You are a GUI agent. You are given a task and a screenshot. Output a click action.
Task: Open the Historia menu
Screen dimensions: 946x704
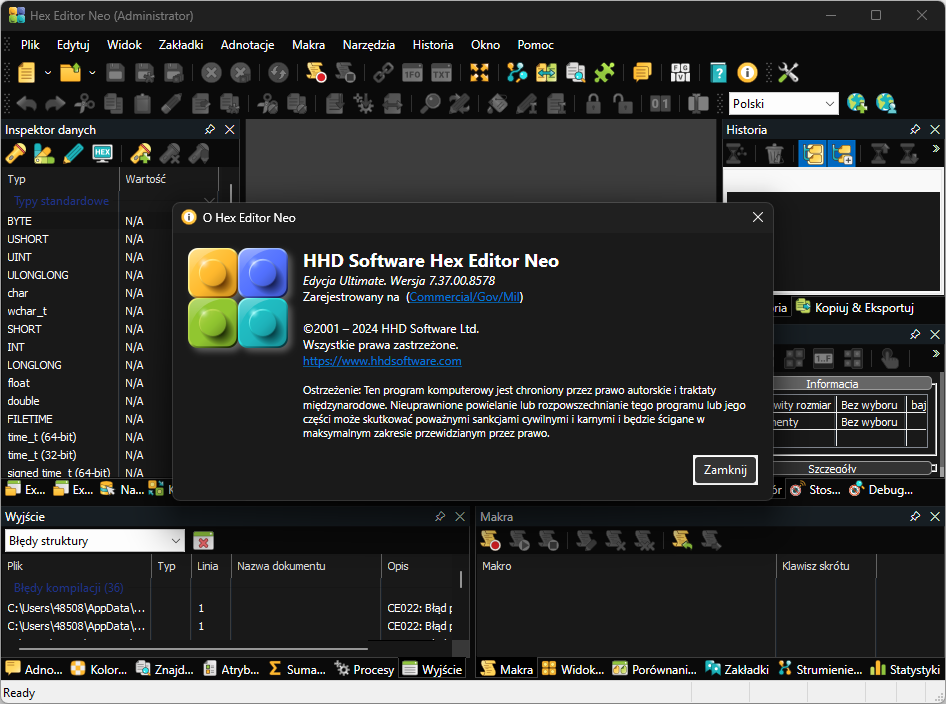pos(433,45)
